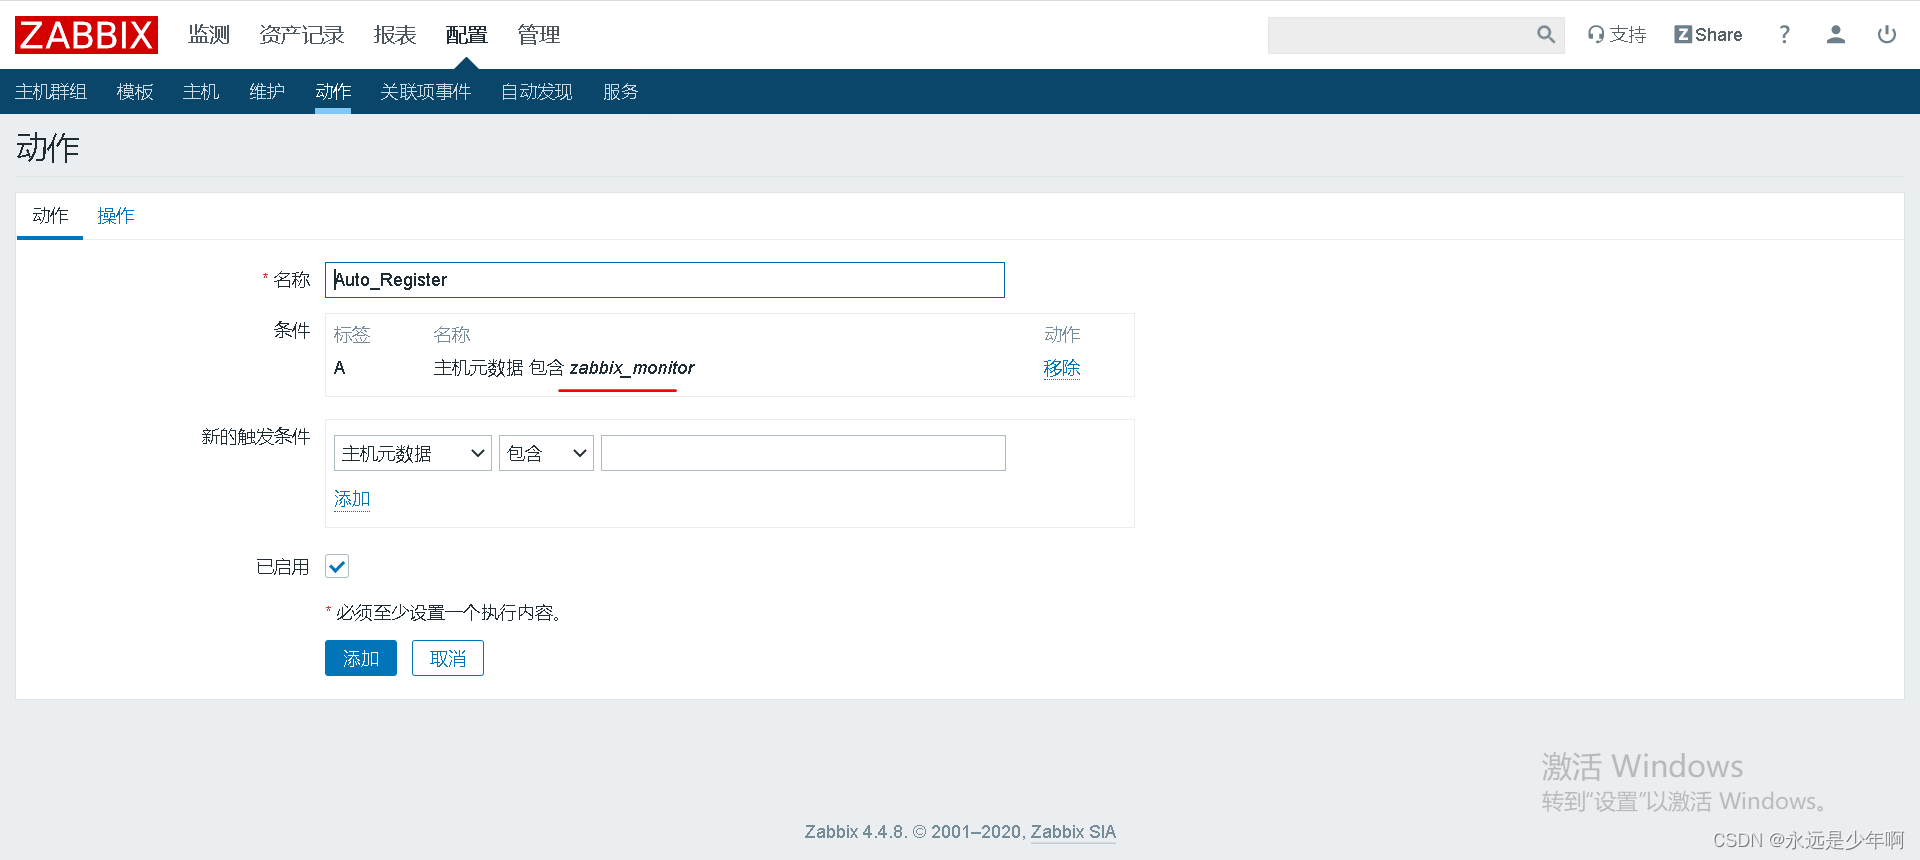Open the 报表 menu

click(x=395, y=35)
